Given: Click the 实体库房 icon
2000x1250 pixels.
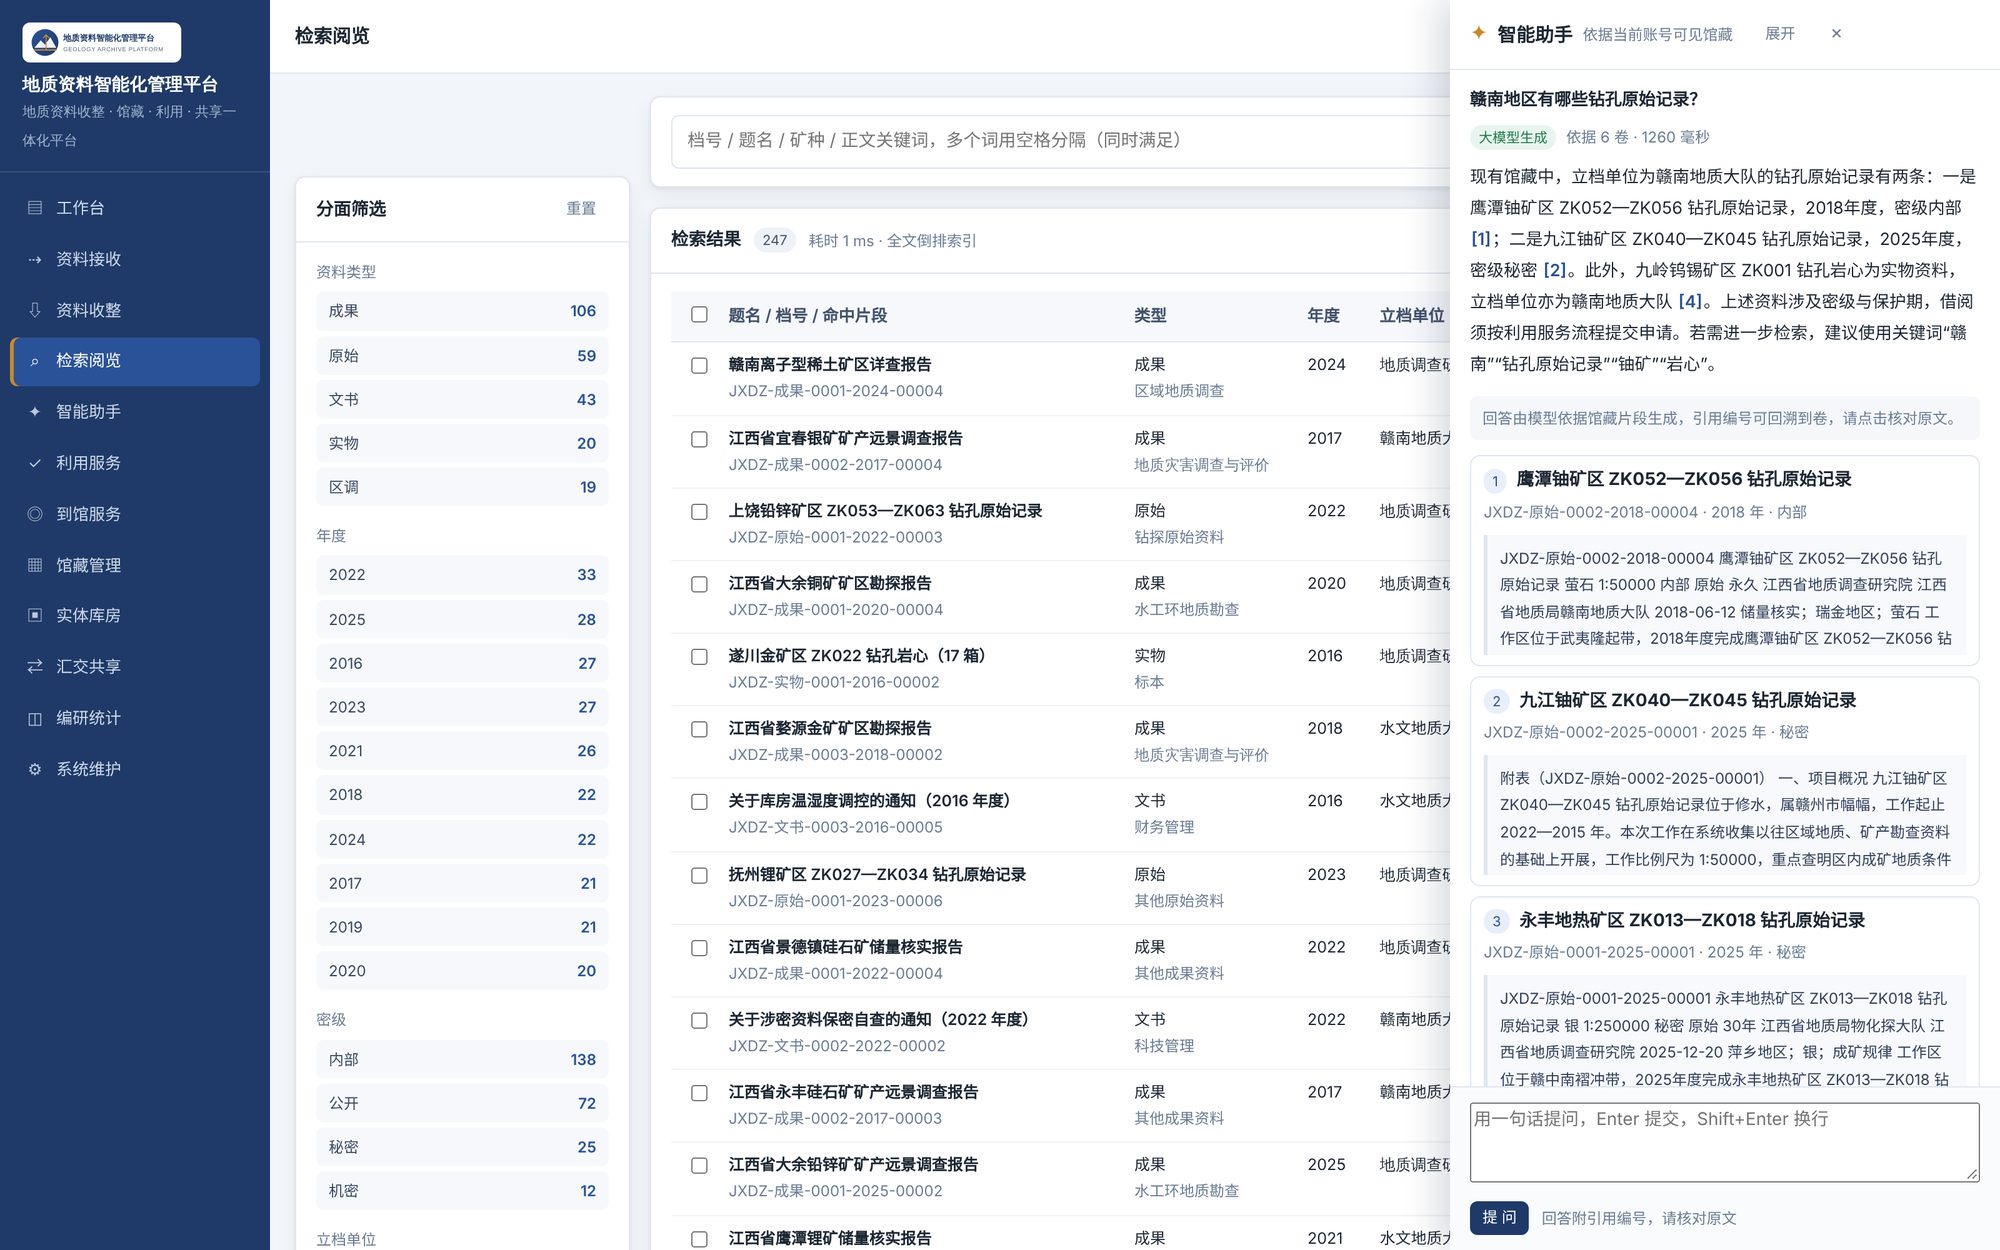Looking at the screenshot, I should 35,615.
